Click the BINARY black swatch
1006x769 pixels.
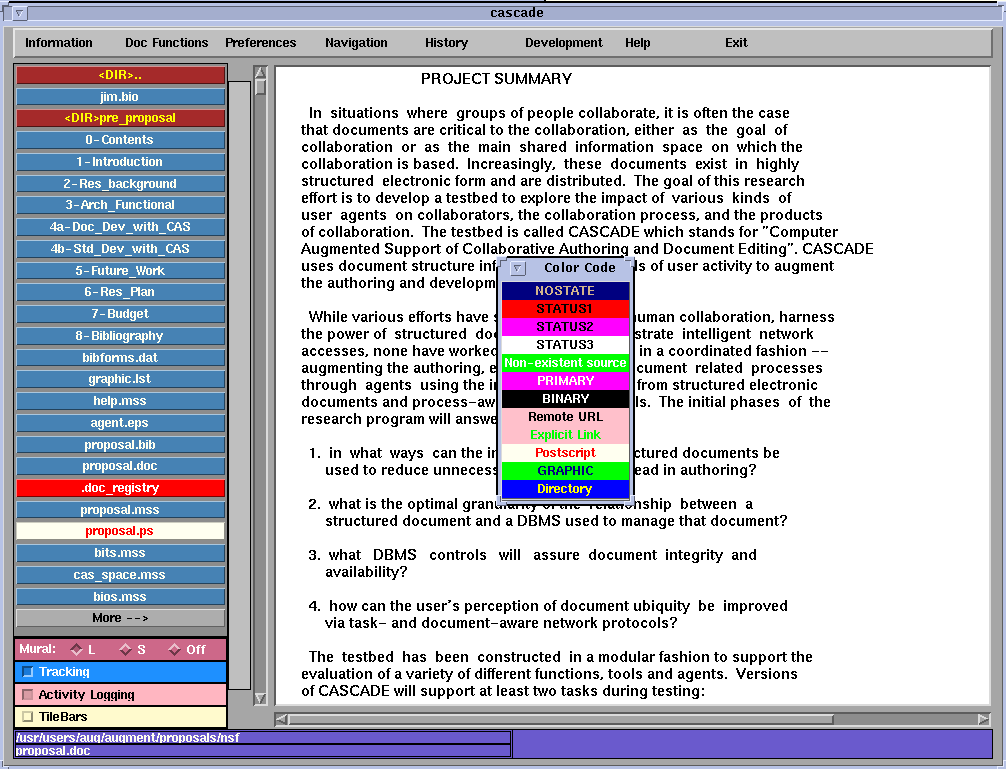pyautogui.click(x=565, y=398)
